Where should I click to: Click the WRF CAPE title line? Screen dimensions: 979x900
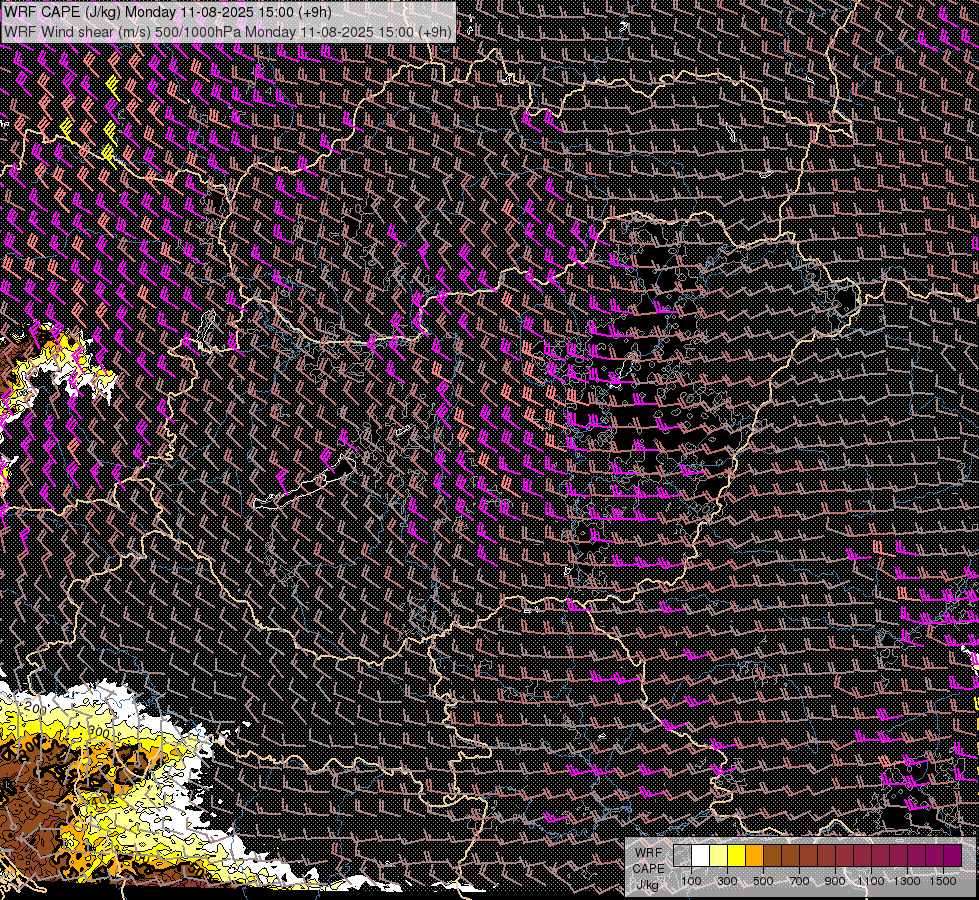click(x=167, y=12)
